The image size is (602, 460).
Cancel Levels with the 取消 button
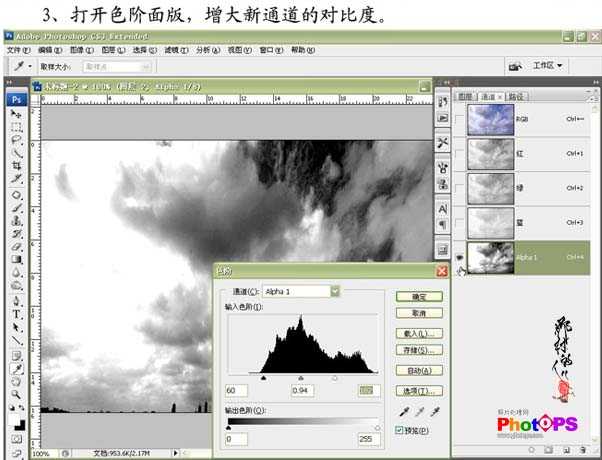419,313
